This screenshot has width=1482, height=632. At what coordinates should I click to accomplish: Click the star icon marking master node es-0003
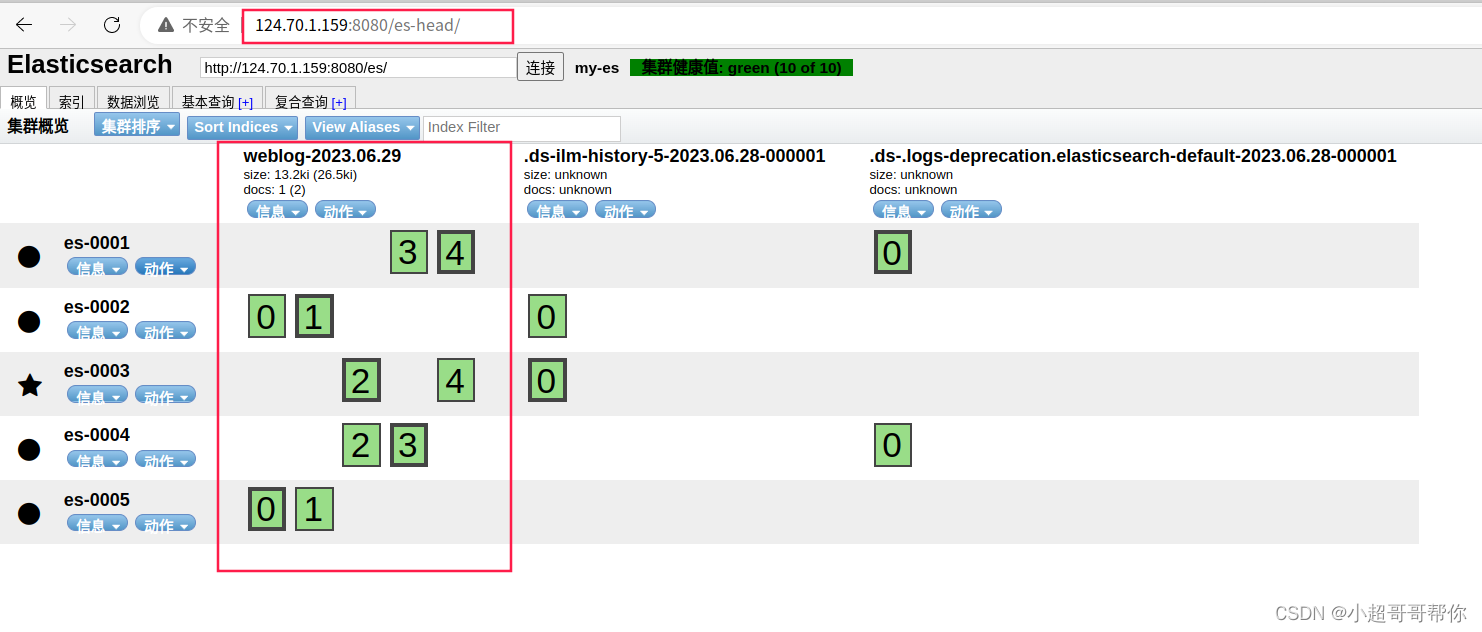(x=29, y=384)
